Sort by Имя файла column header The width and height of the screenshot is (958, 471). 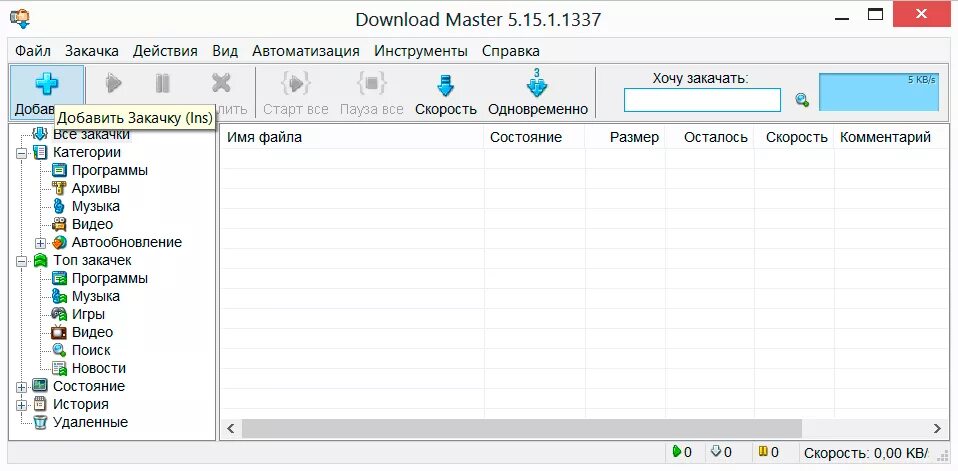click(x=353, y=137)
